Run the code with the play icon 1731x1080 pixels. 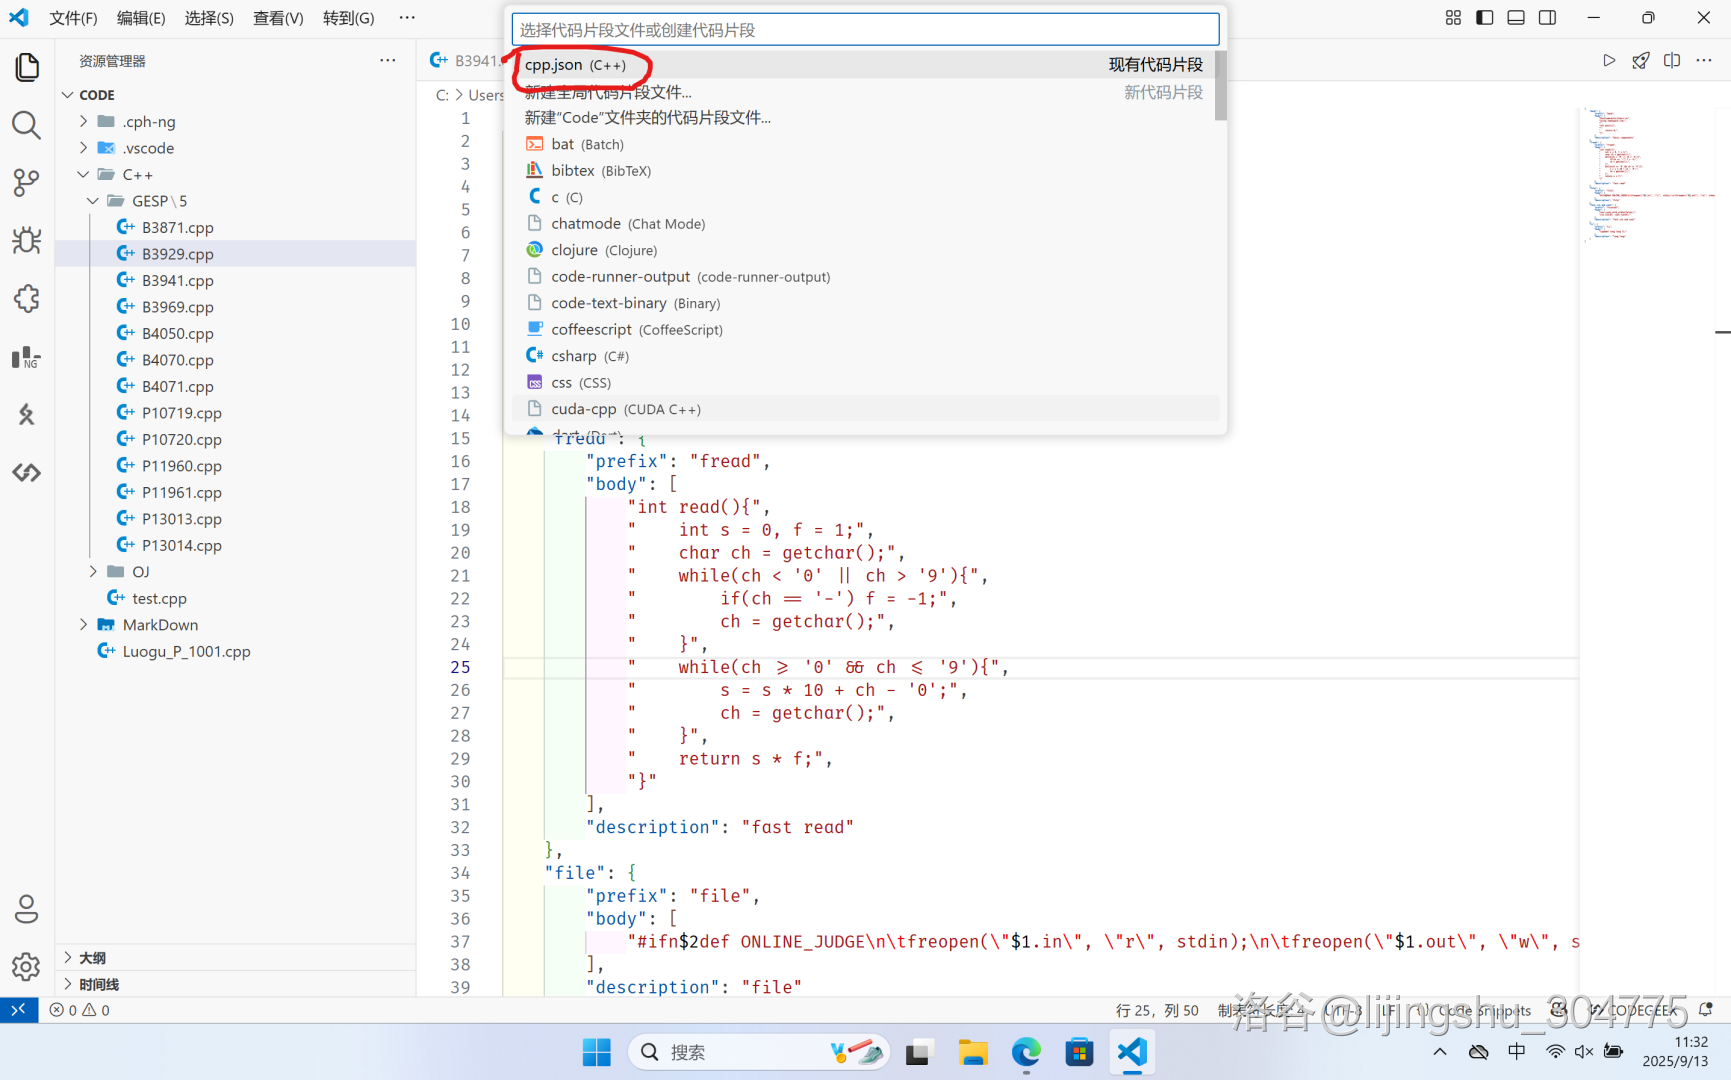(x=1609, y=60)
